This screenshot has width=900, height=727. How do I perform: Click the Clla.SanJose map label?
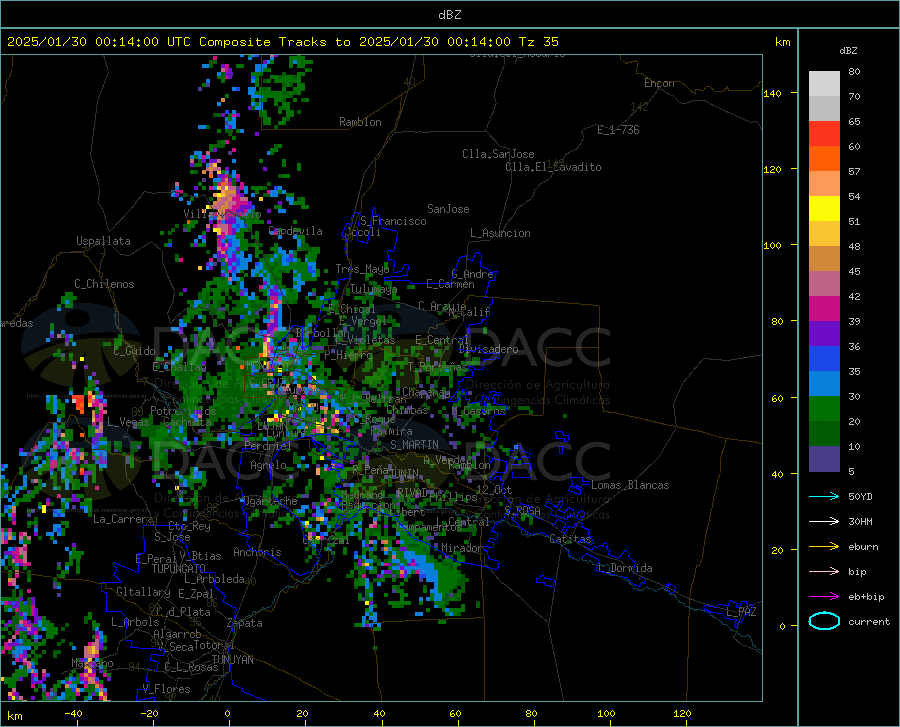point(498,154)
